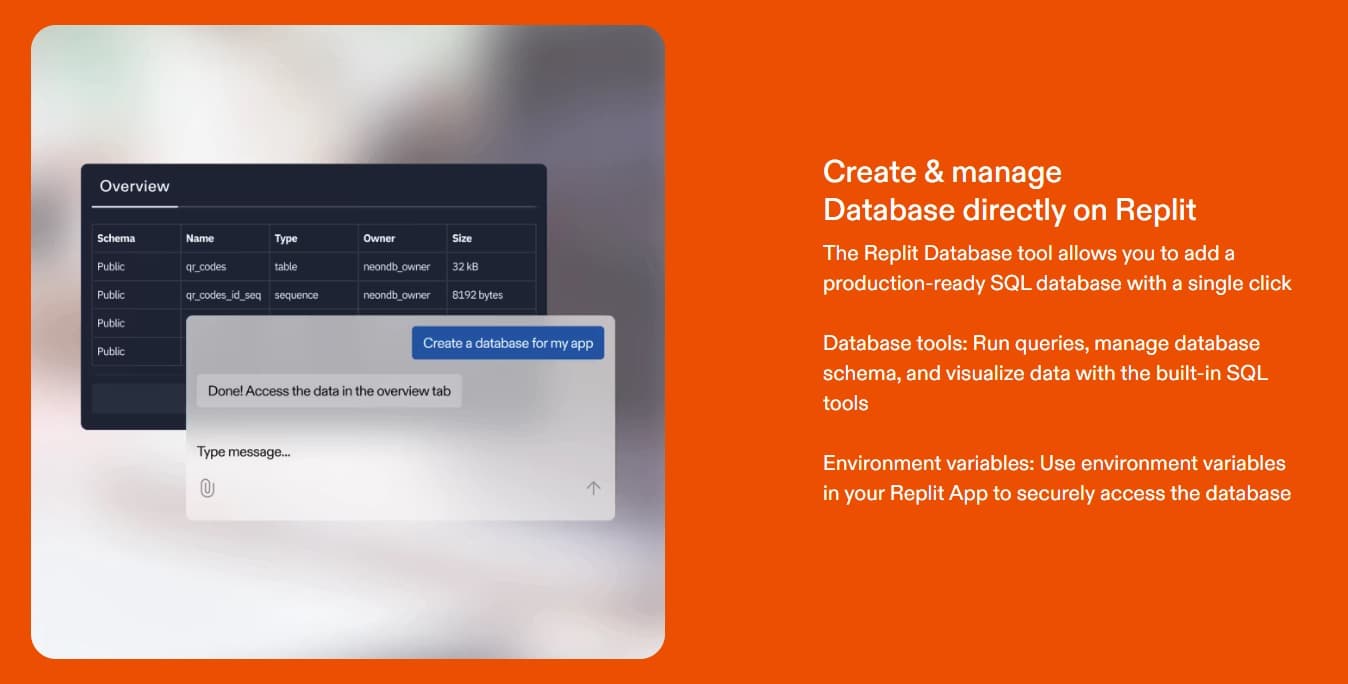Click the 'Done! Access the data' assistant message
Screen dimensions: 1348x684
pos(330,390)
